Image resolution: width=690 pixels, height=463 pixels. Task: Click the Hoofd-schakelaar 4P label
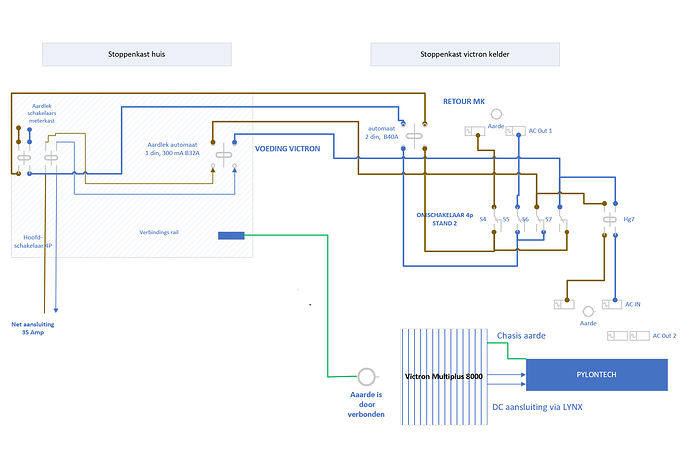(x=33, y=241)
